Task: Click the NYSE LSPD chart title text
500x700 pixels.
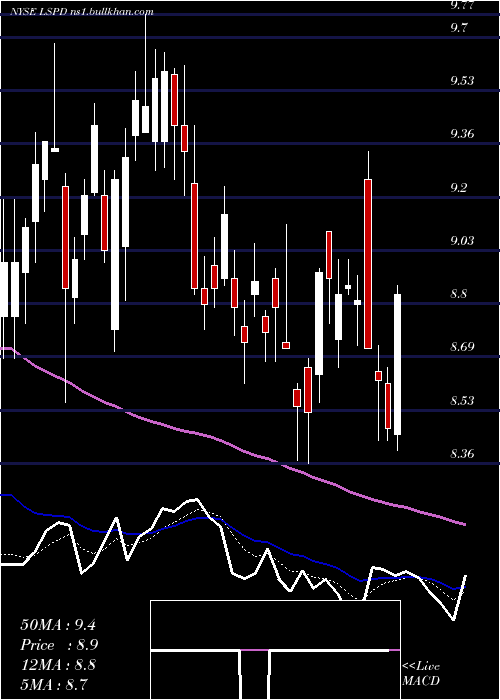Action: tap(82, 12)
